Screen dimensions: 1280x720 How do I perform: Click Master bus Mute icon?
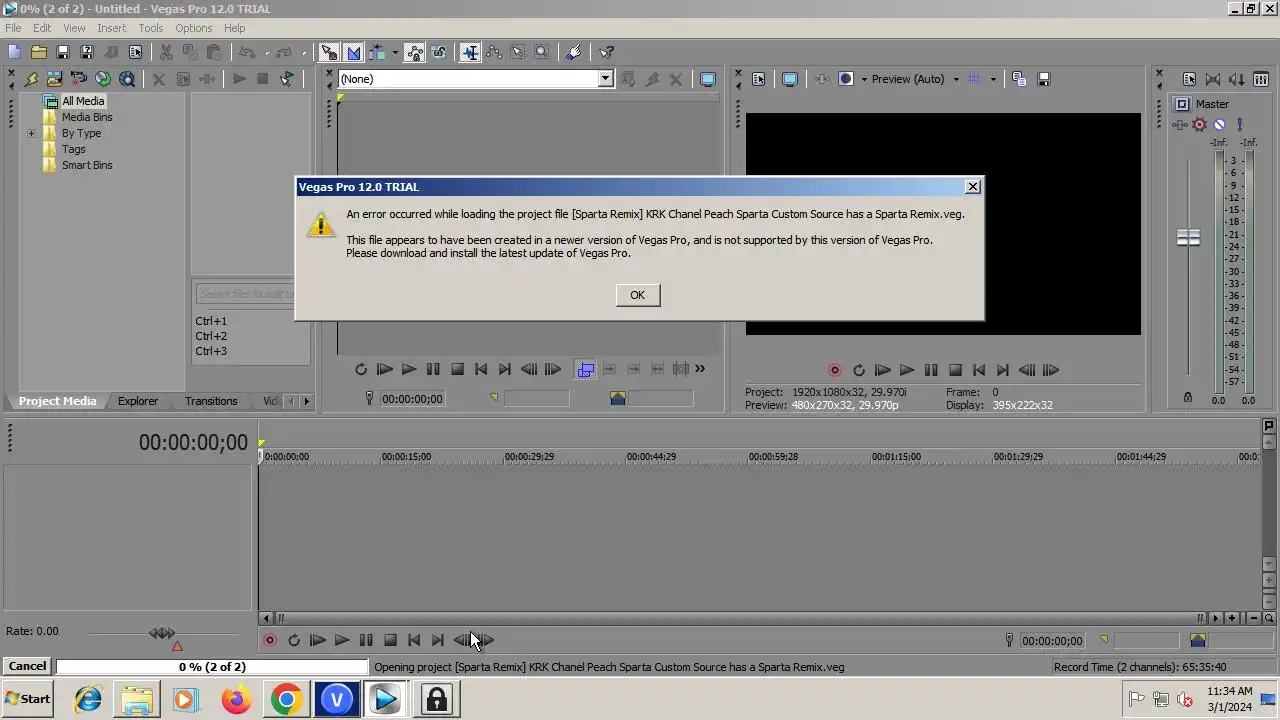pyautogui.click(x=1219, y=125)
